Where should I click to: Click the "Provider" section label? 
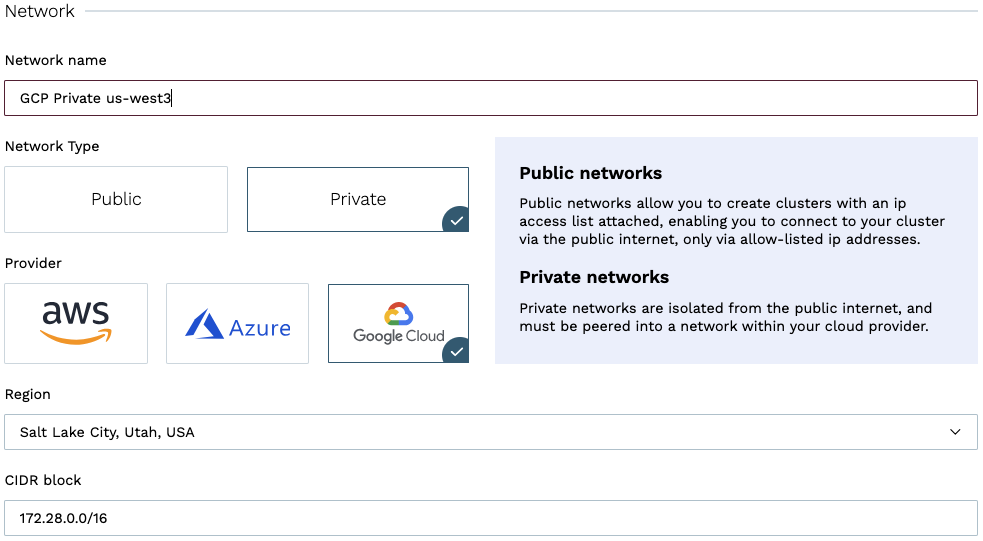click(33, 263)
